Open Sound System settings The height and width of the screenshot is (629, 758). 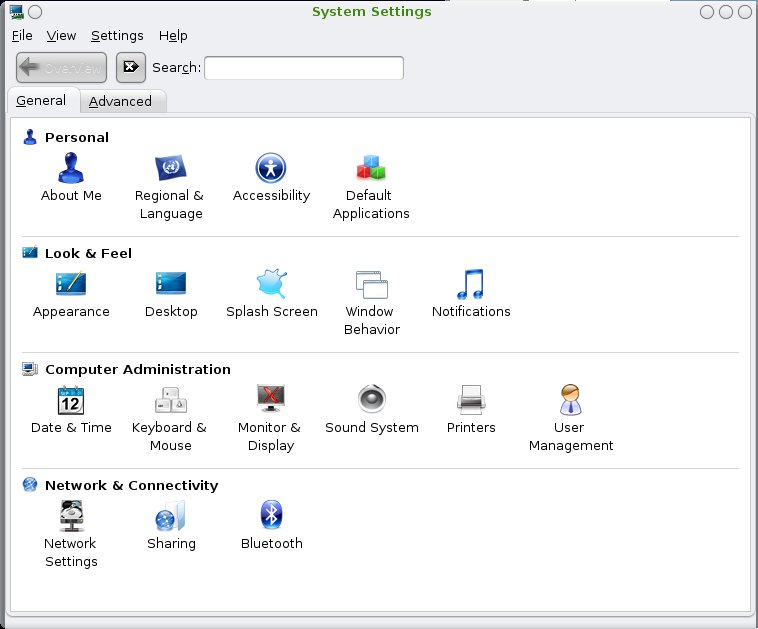[x=371, y=401]
